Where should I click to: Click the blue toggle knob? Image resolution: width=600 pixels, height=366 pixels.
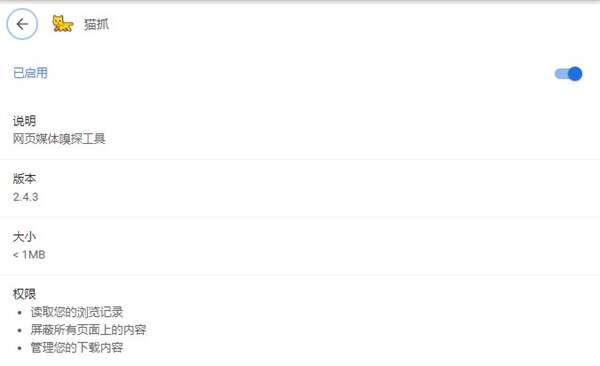pos(575,74)
